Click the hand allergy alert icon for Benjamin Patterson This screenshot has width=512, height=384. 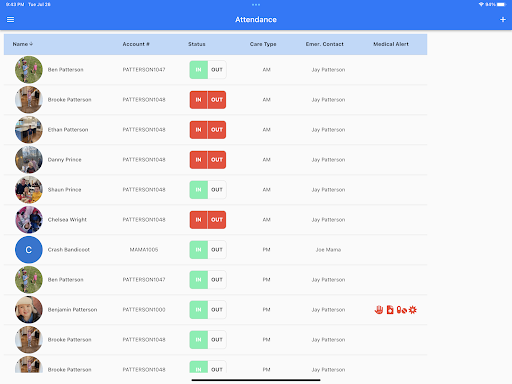click(379, 310)
